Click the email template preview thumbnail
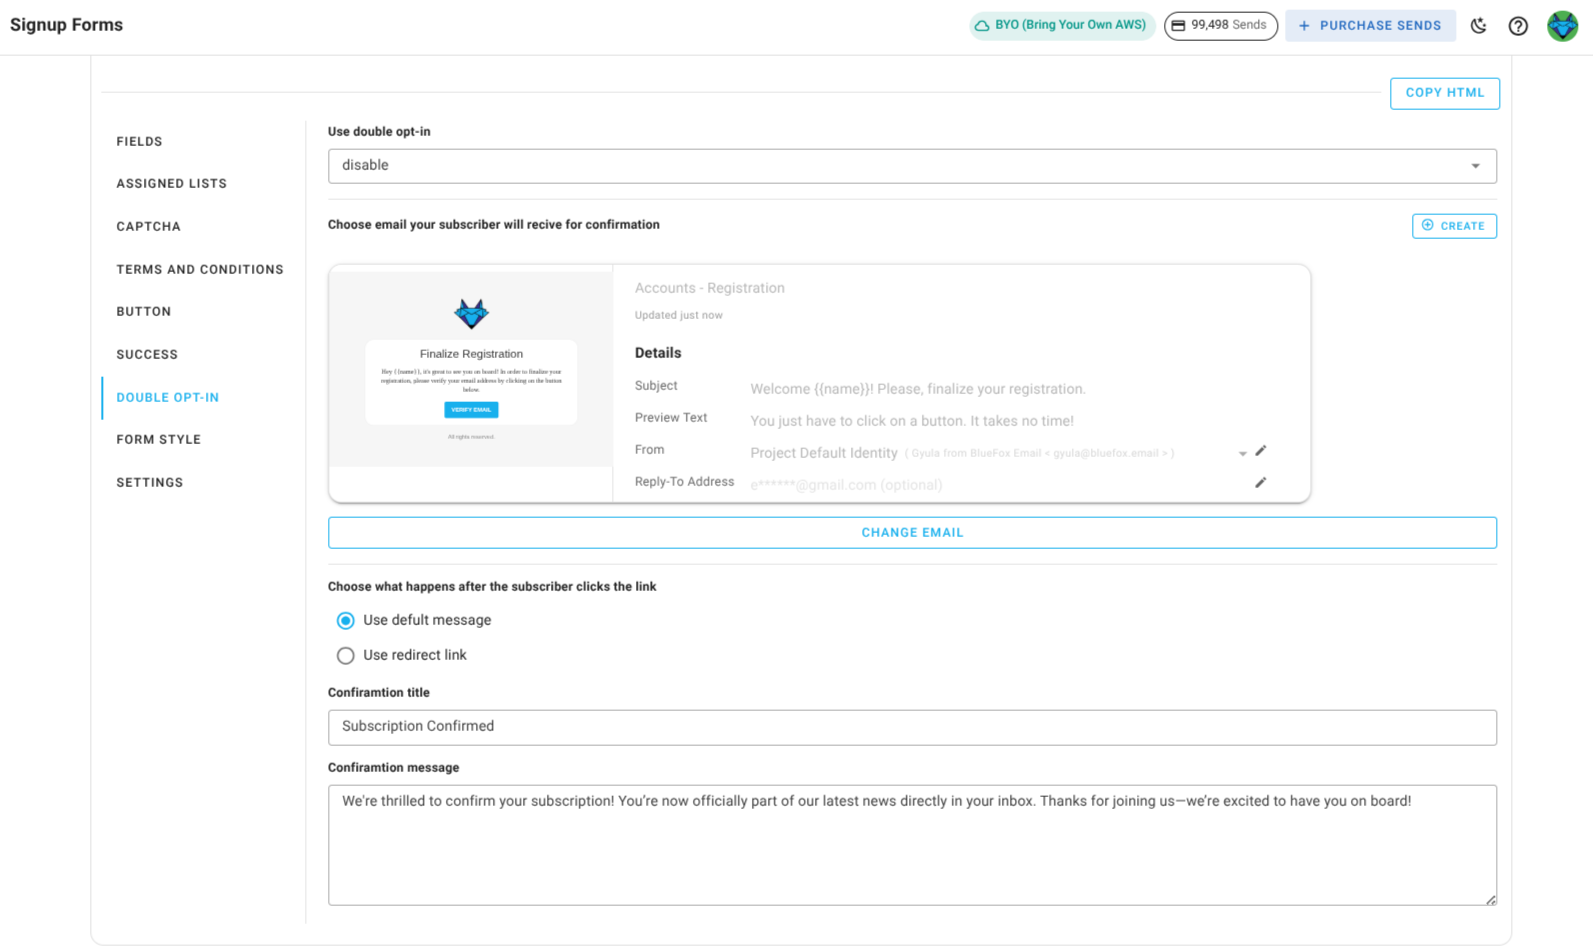The image size is (1593, 952). [471, 369]
